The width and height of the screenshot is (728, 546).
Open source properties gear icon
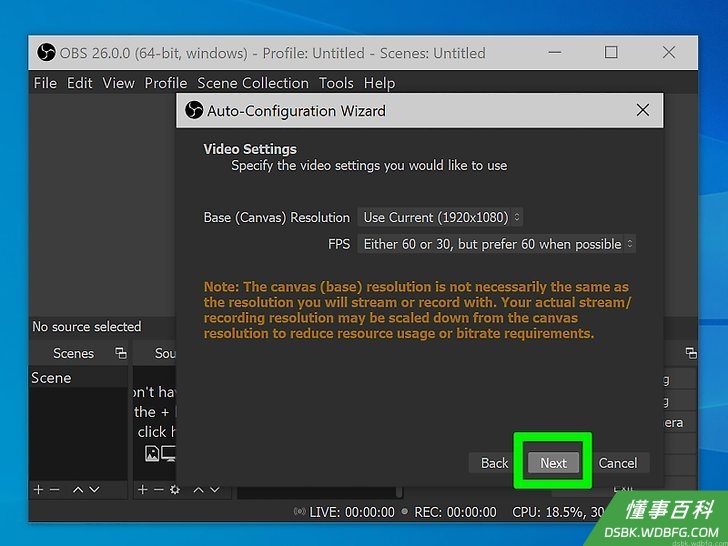point(175,489)
